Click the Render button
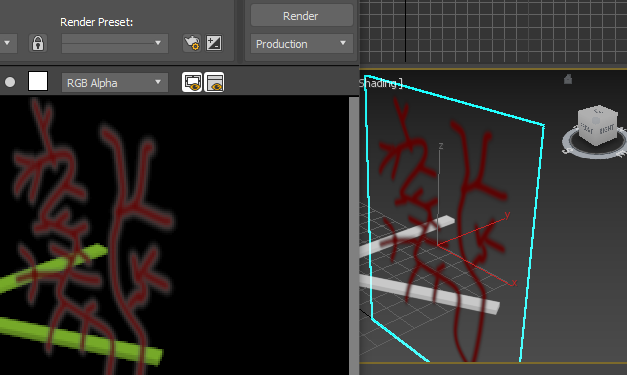The height and width of the screenshot is (375, 627). click(302, 16)
